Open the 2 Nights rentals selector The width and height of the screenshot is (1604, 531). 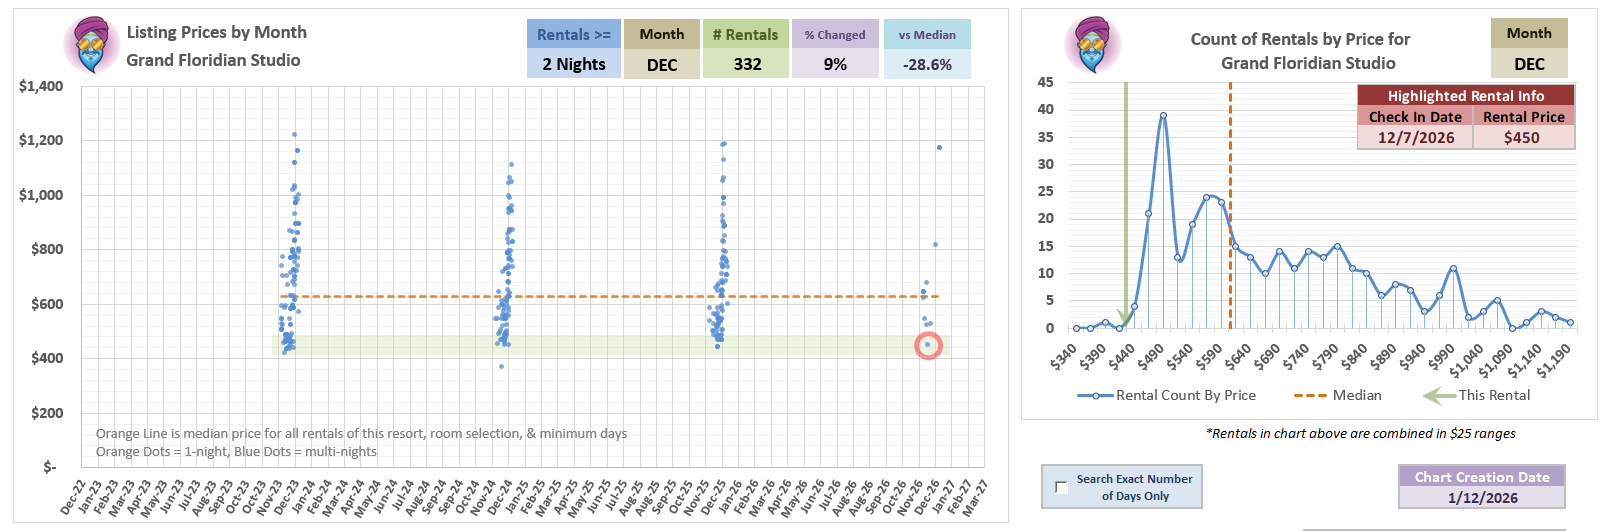click(573, 64)
